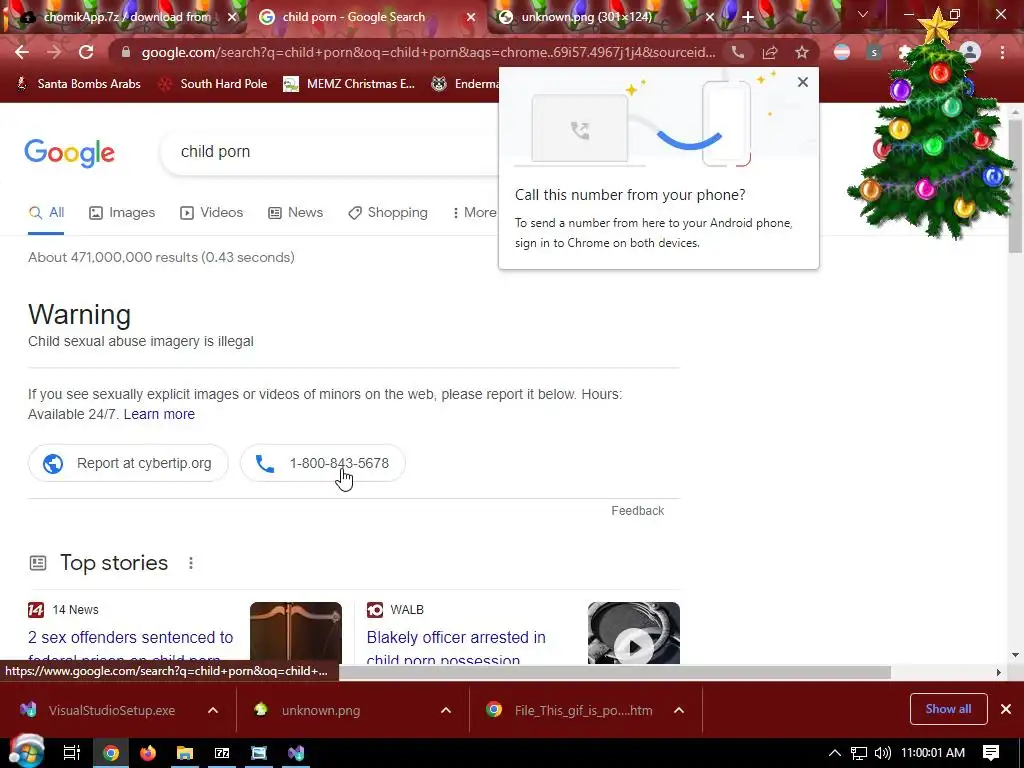Click the scroll-down arrow on vertical scrollbar
Viewport: 1024px width, 768px height.
pos(1015,655)
